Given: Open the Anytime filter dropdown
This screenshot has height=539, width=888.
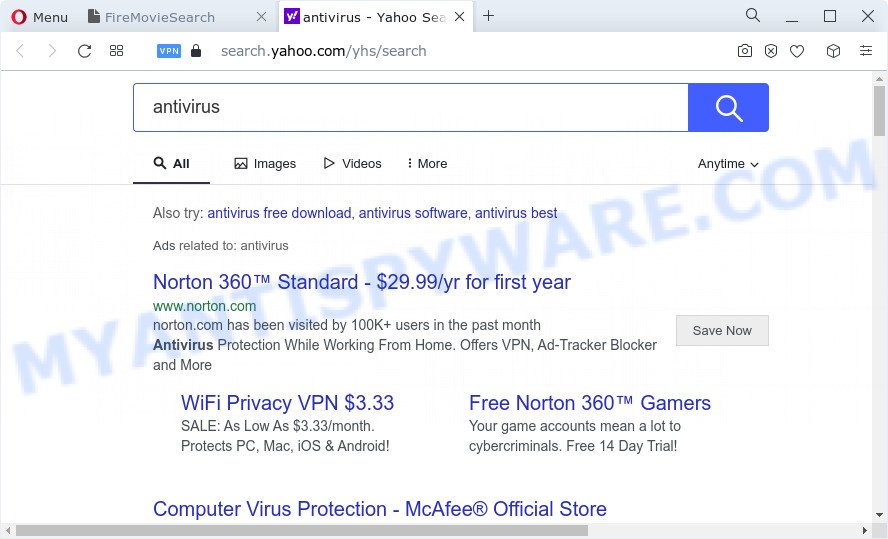Looking at the screenshot, I should [x=728, y=164].
